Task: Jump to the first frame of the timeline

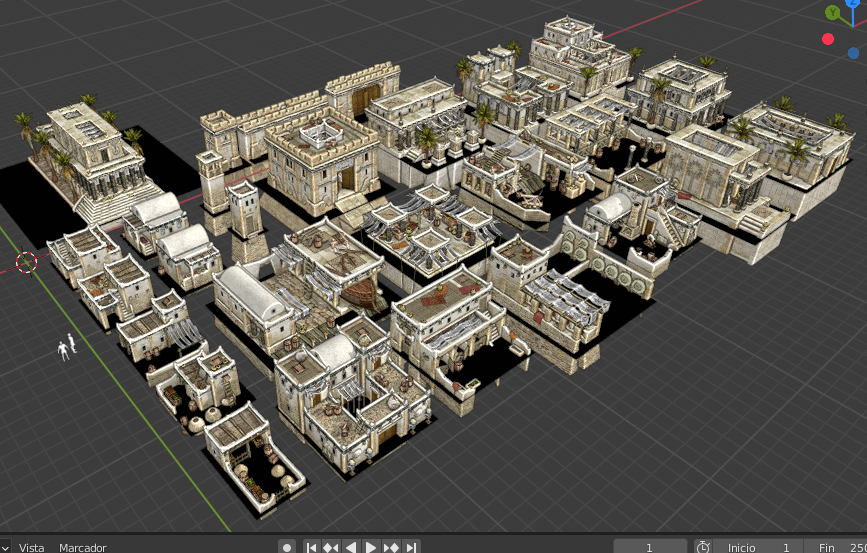Action: [x=312, y=547]
